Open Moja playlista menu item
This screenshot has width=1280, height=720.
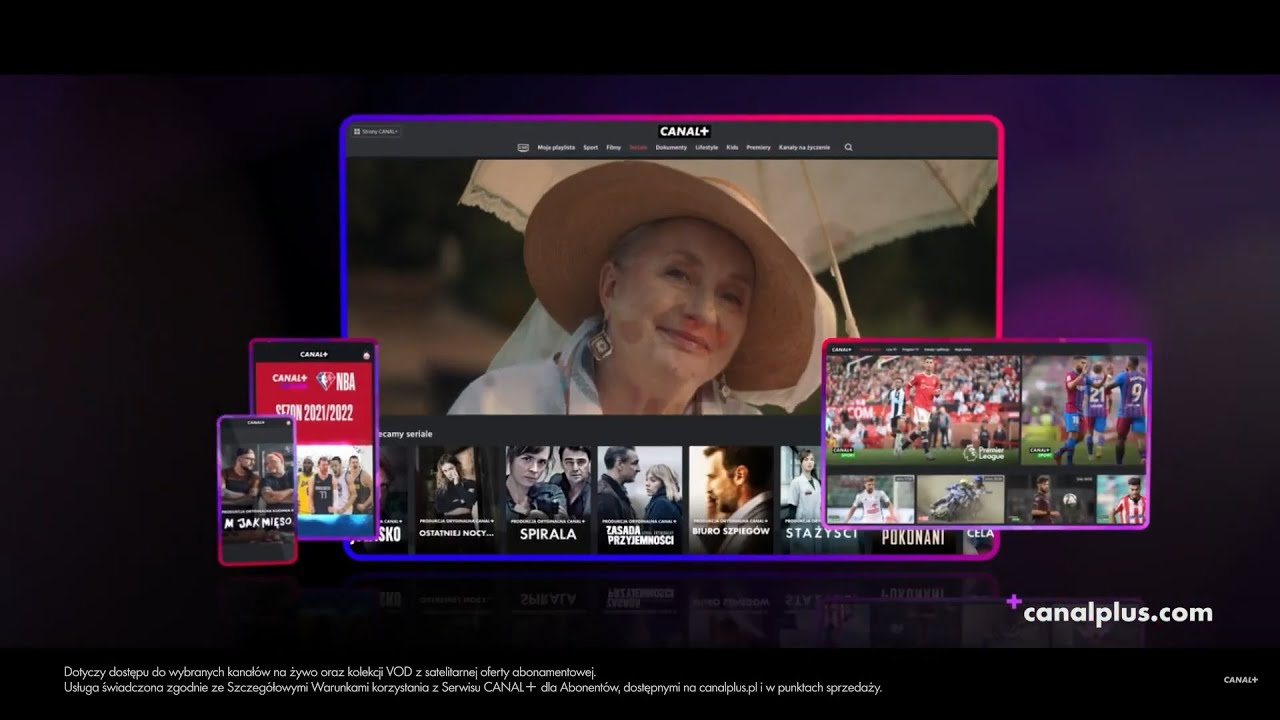click(x=556, y=147)
